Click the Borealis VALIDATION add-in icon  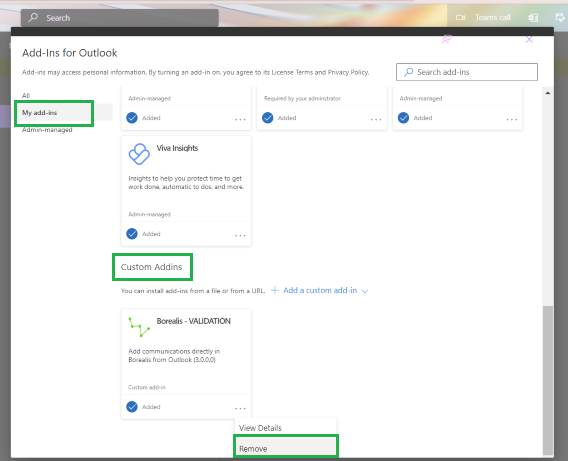(x=139, y=327)
